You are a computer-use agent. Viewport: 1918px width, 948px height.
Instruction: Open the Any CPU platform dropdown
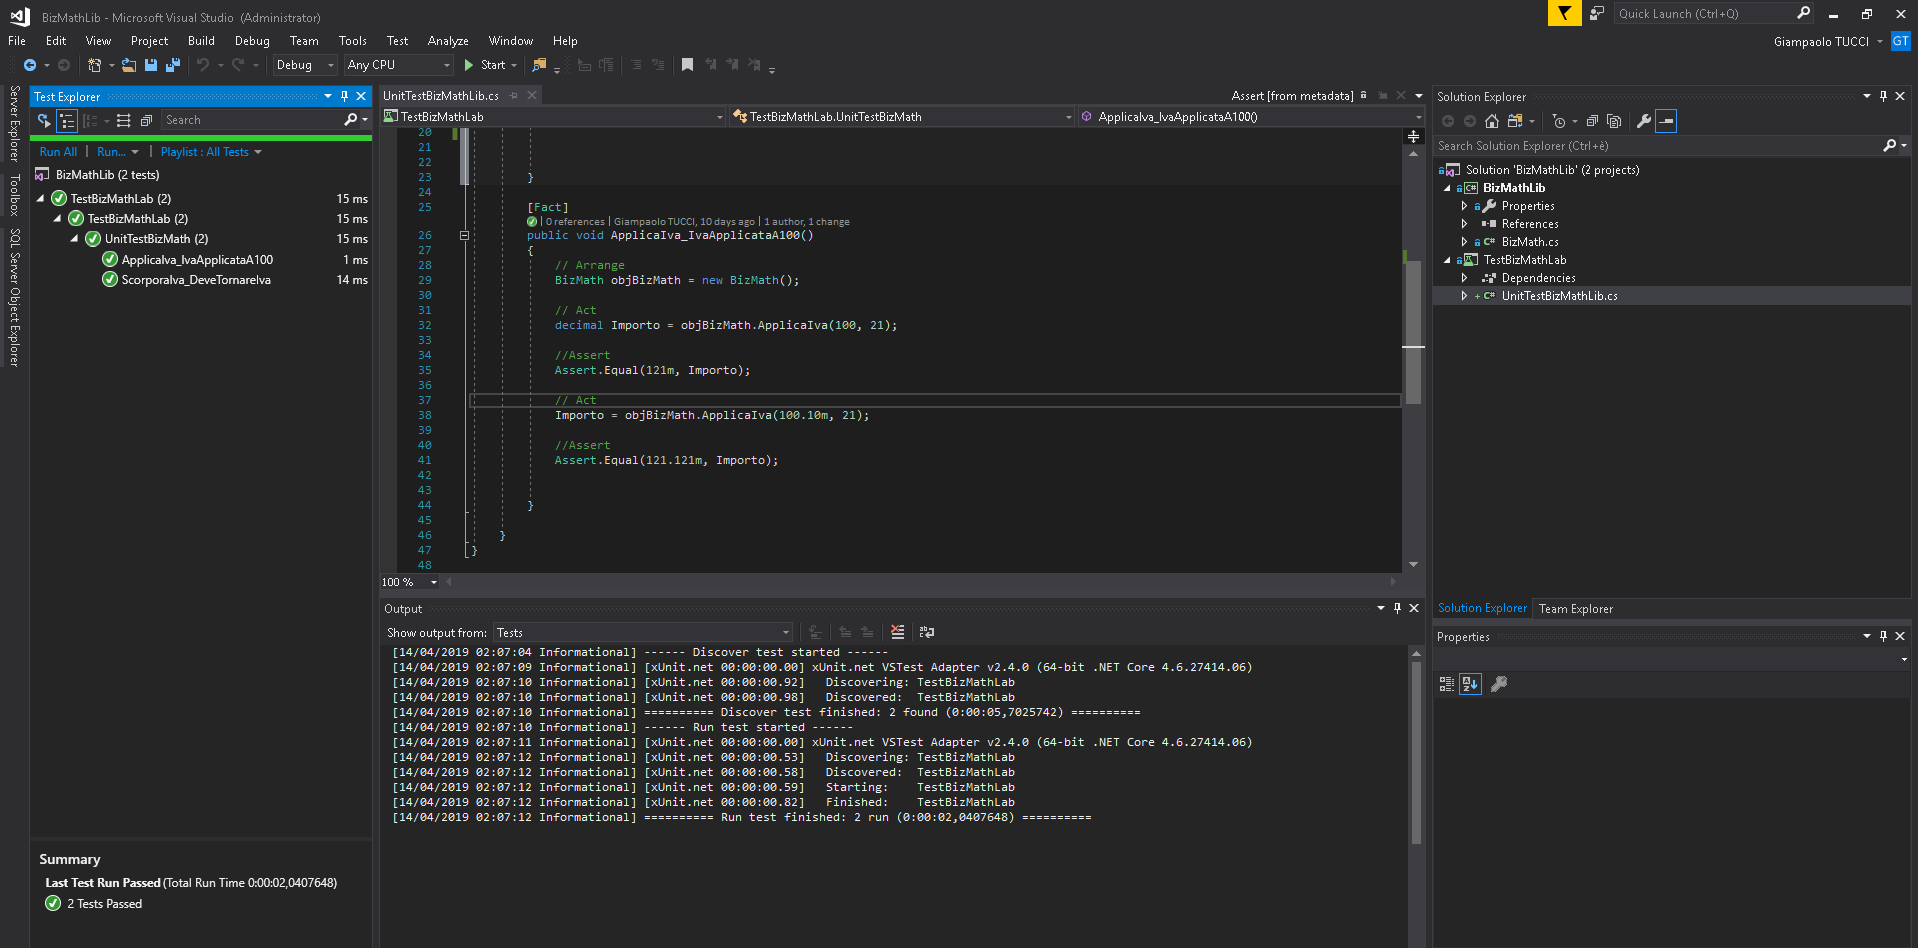tap(399, 65)
